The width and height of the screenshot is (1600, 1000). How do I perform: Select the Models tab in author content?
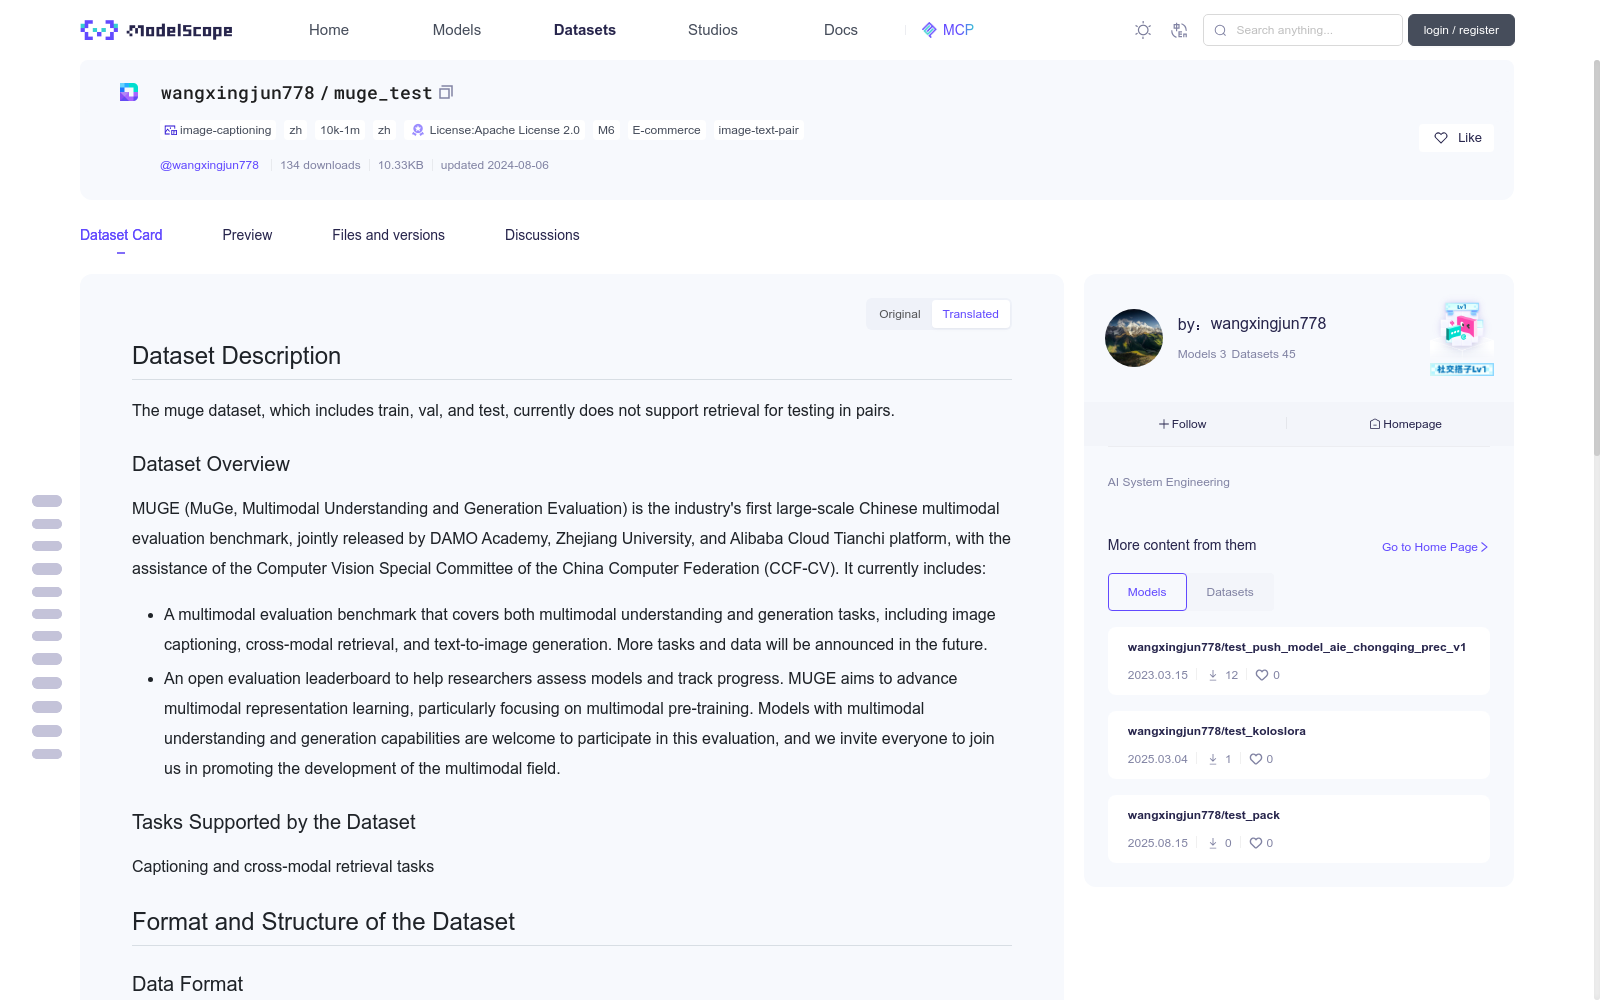tap(1147, 592)
